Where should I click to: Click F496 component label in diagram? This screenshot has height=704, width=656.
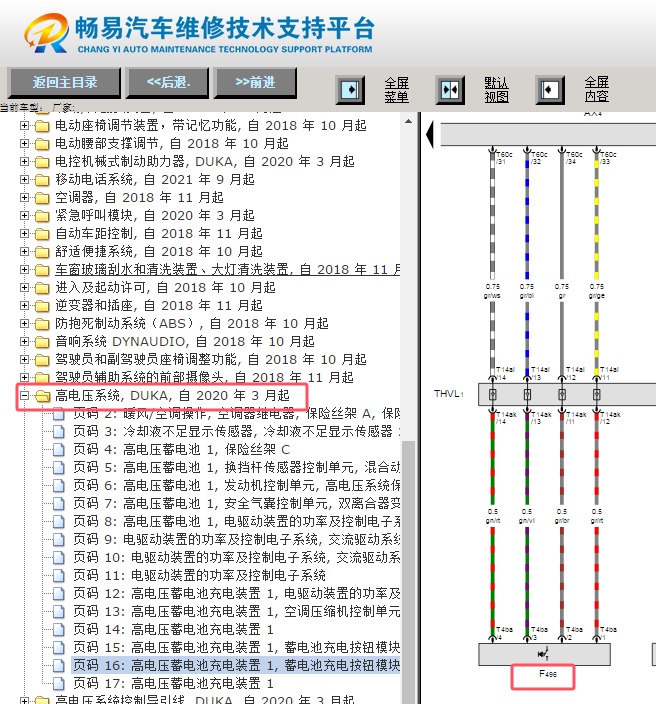(548, 674)
